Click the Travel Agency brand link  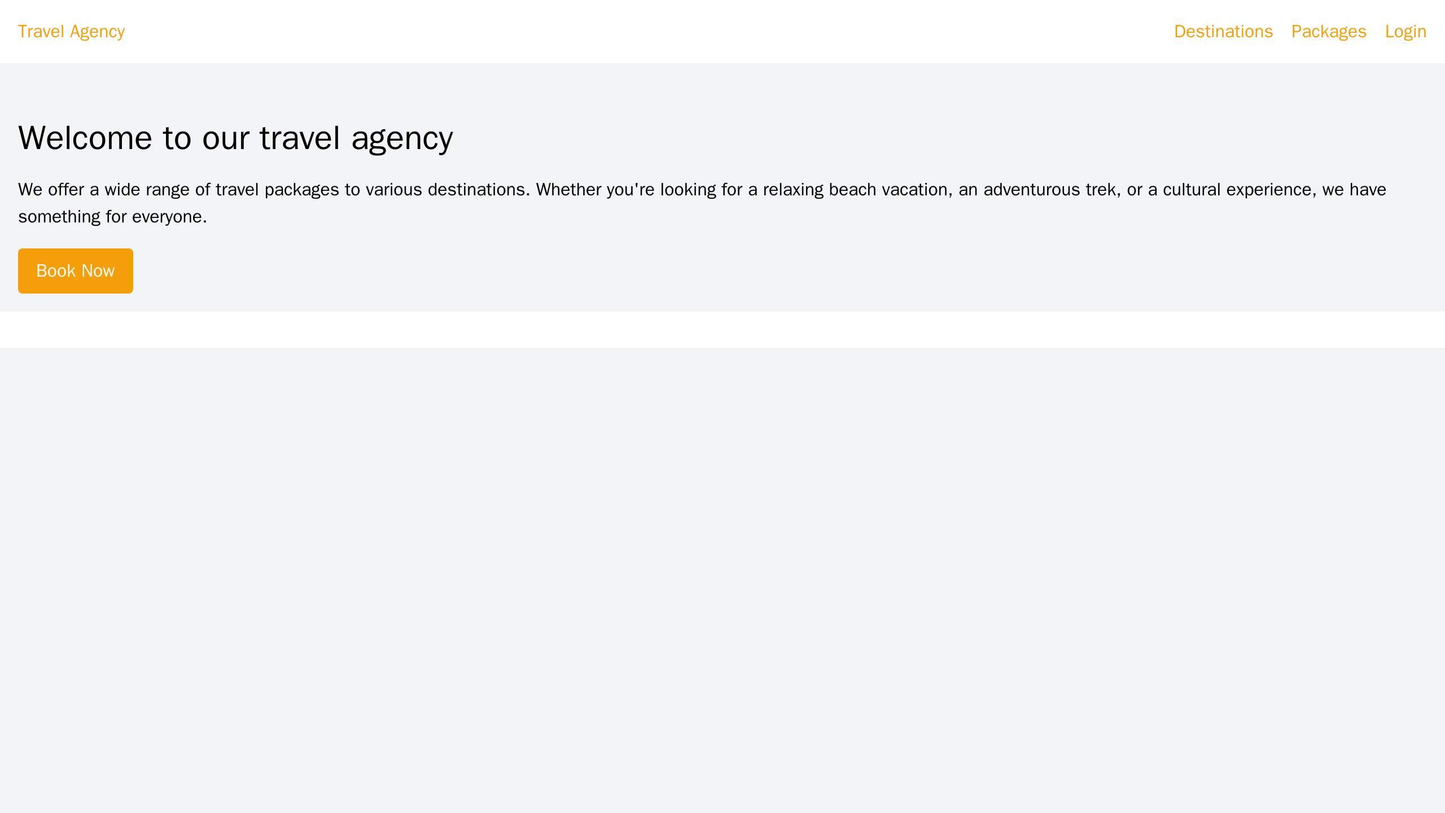[71, 32]
